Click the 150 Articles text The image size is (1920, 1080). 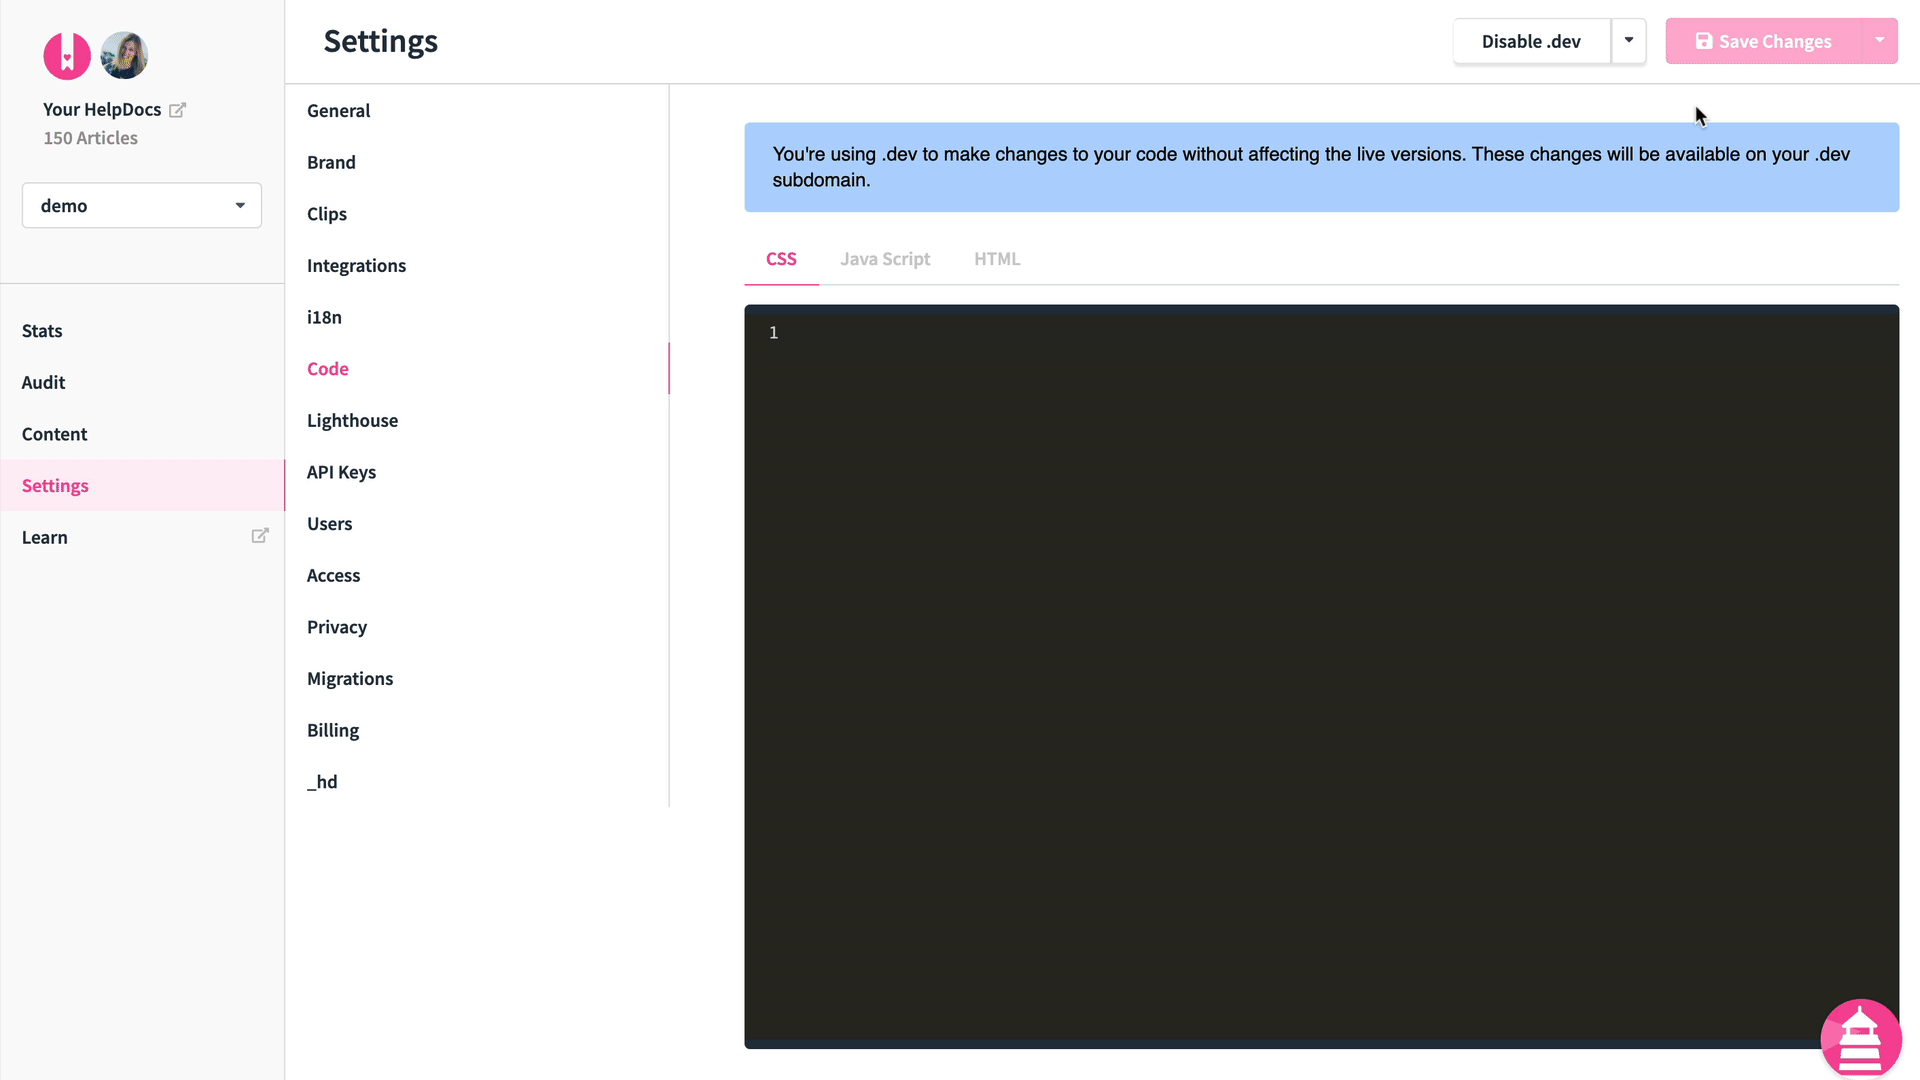[90, 138]
